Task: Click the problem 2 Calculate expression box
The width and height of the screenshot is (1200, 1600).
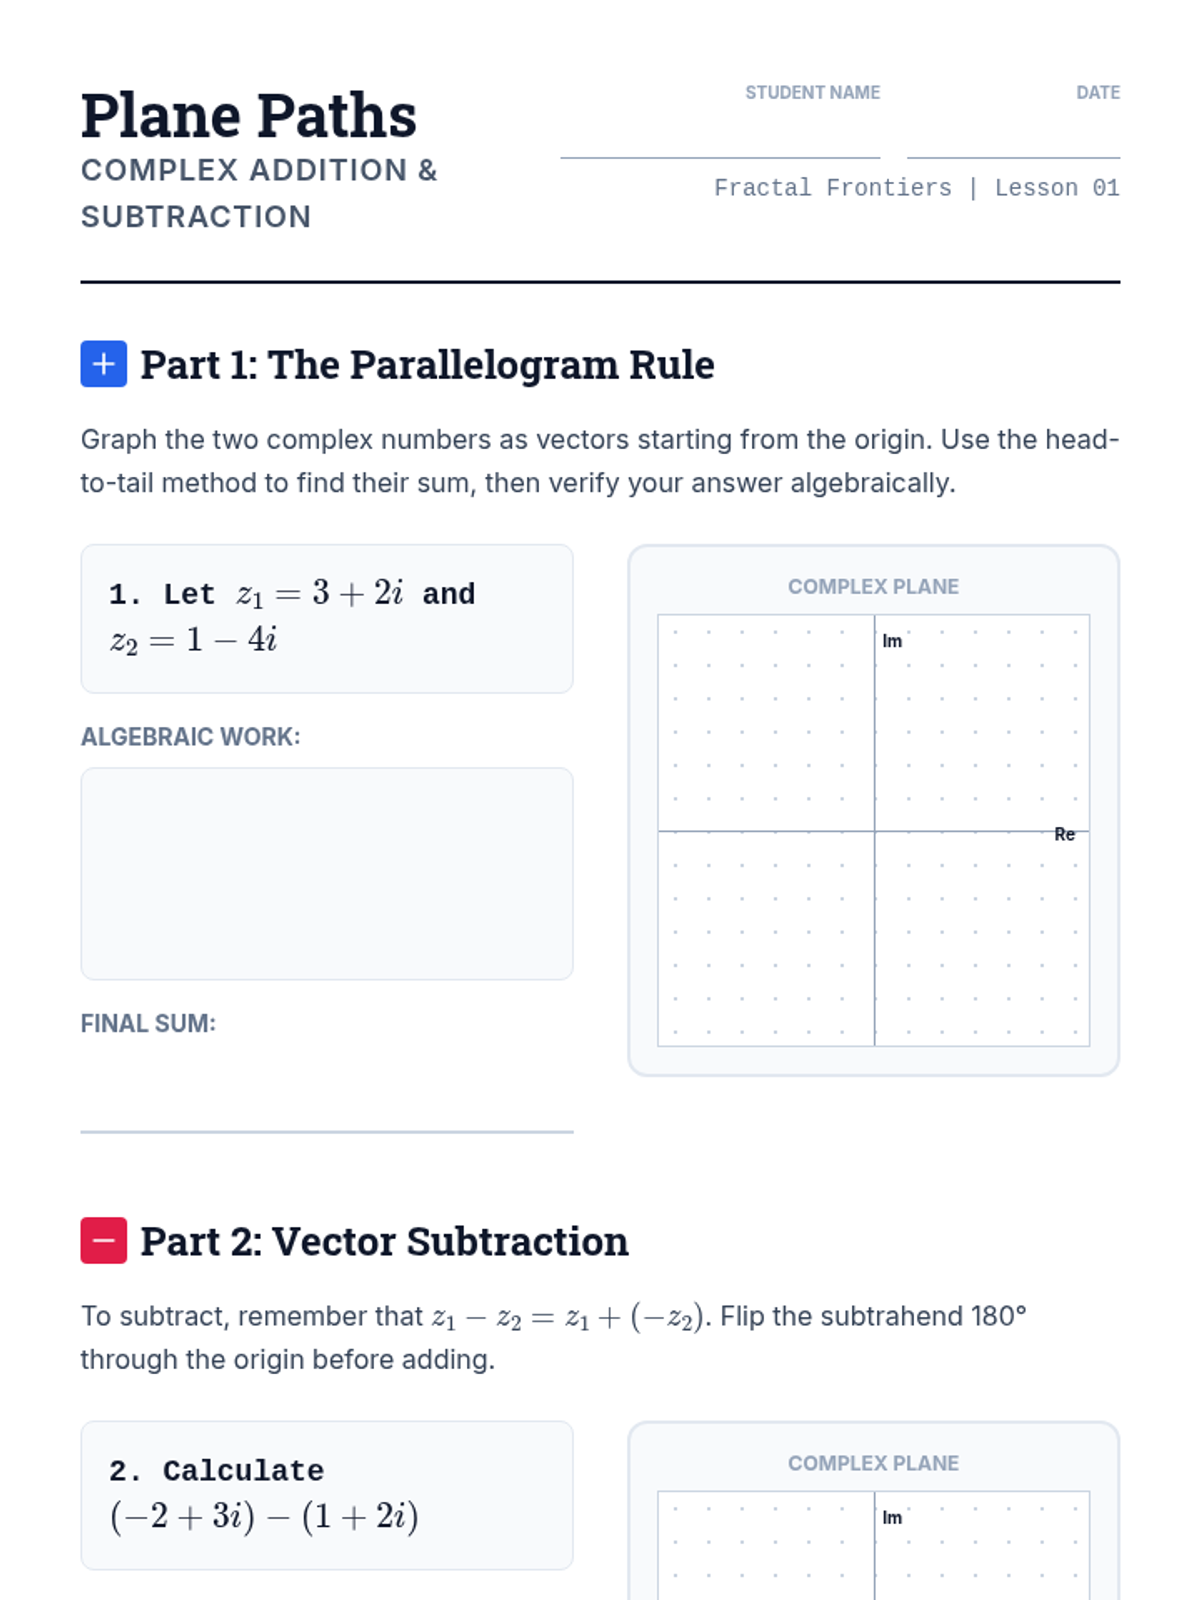Action: (x=326, y=1495)
